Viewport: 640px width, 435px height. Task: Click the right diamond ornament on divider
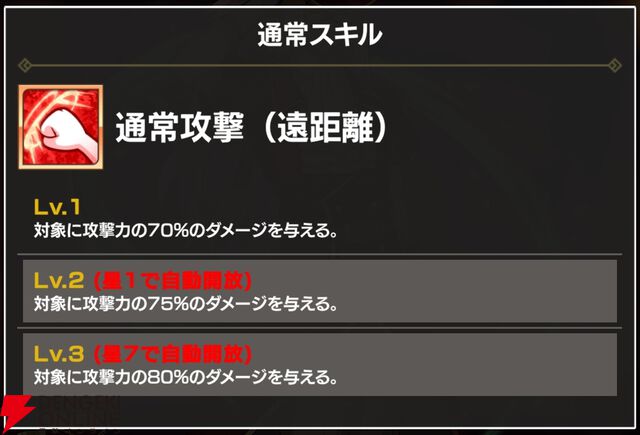click(x=614, y=67)
